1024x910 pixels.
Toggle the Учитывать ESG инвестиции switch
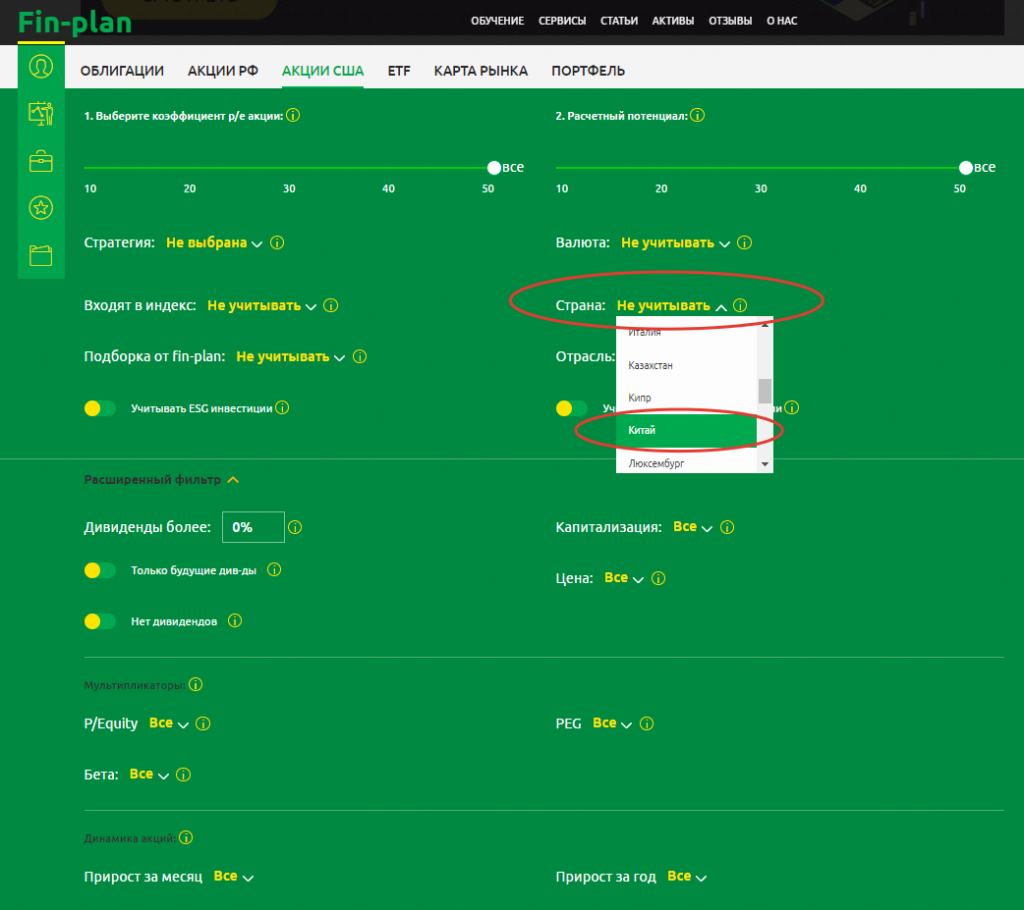pos(100,408)
